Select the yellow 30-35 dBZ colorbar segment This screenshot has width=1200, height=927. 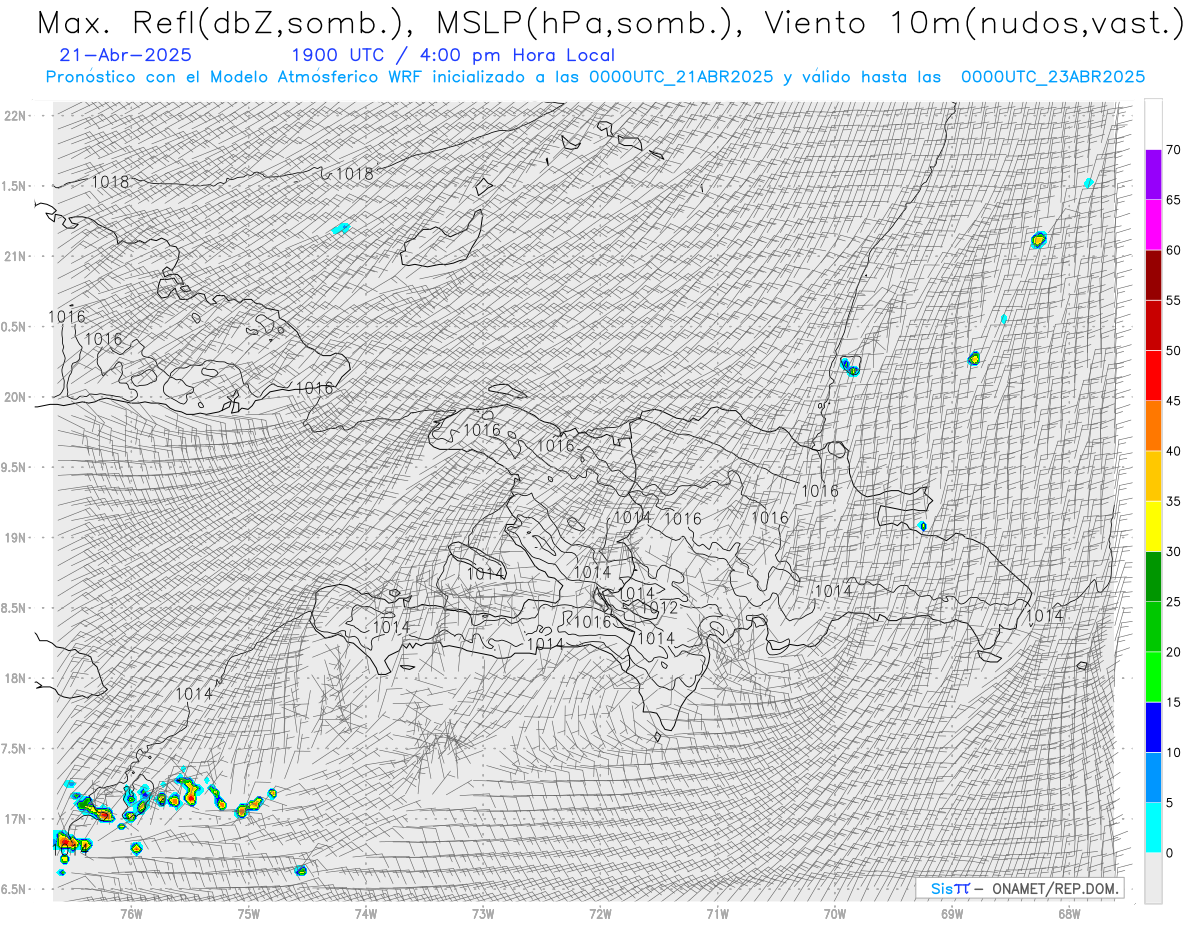click(x=1153, y=526)
